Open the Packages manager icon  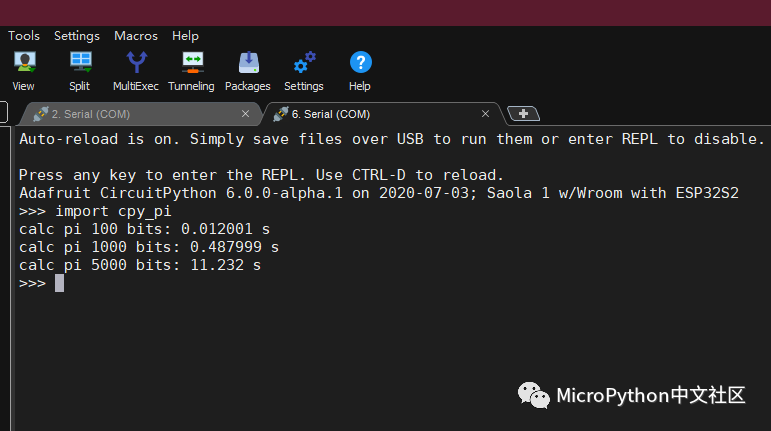coord(248,64)
